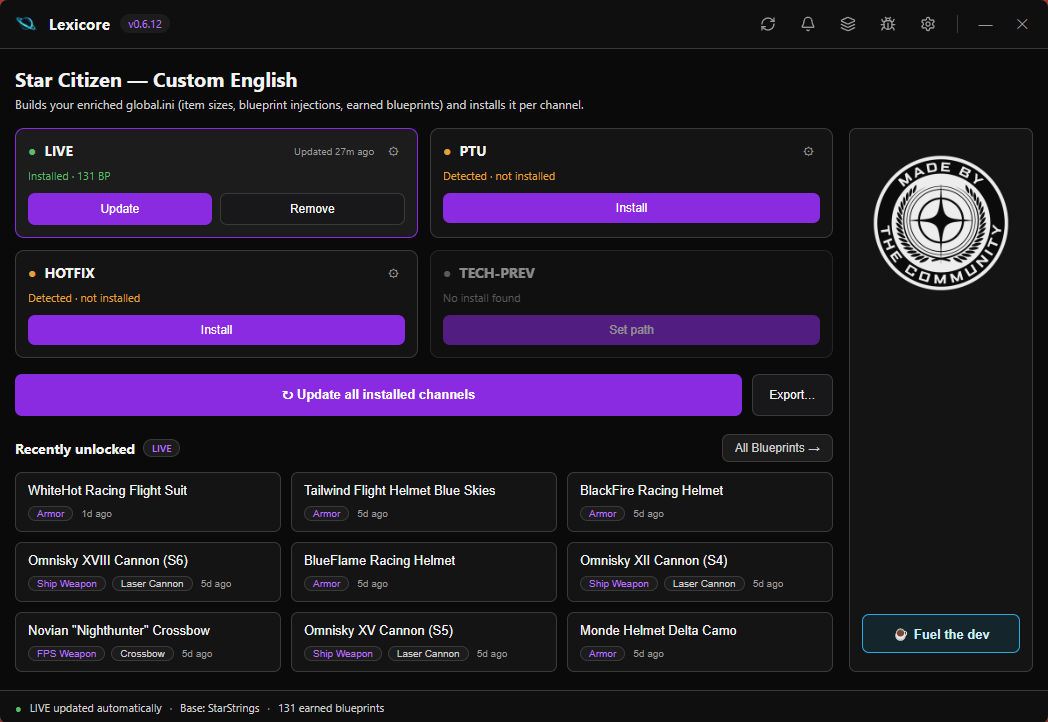Open app settings gear in title bar
Screen dimensions: 1048x722
pyautogui.click(x=928, y=24)
